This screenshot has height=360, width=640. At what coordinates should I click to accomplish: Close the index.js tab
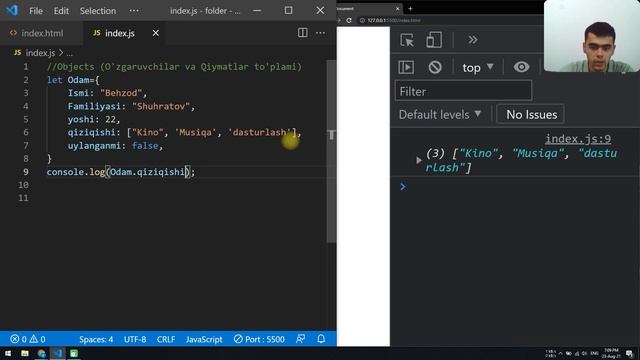(x=156, y=33)
